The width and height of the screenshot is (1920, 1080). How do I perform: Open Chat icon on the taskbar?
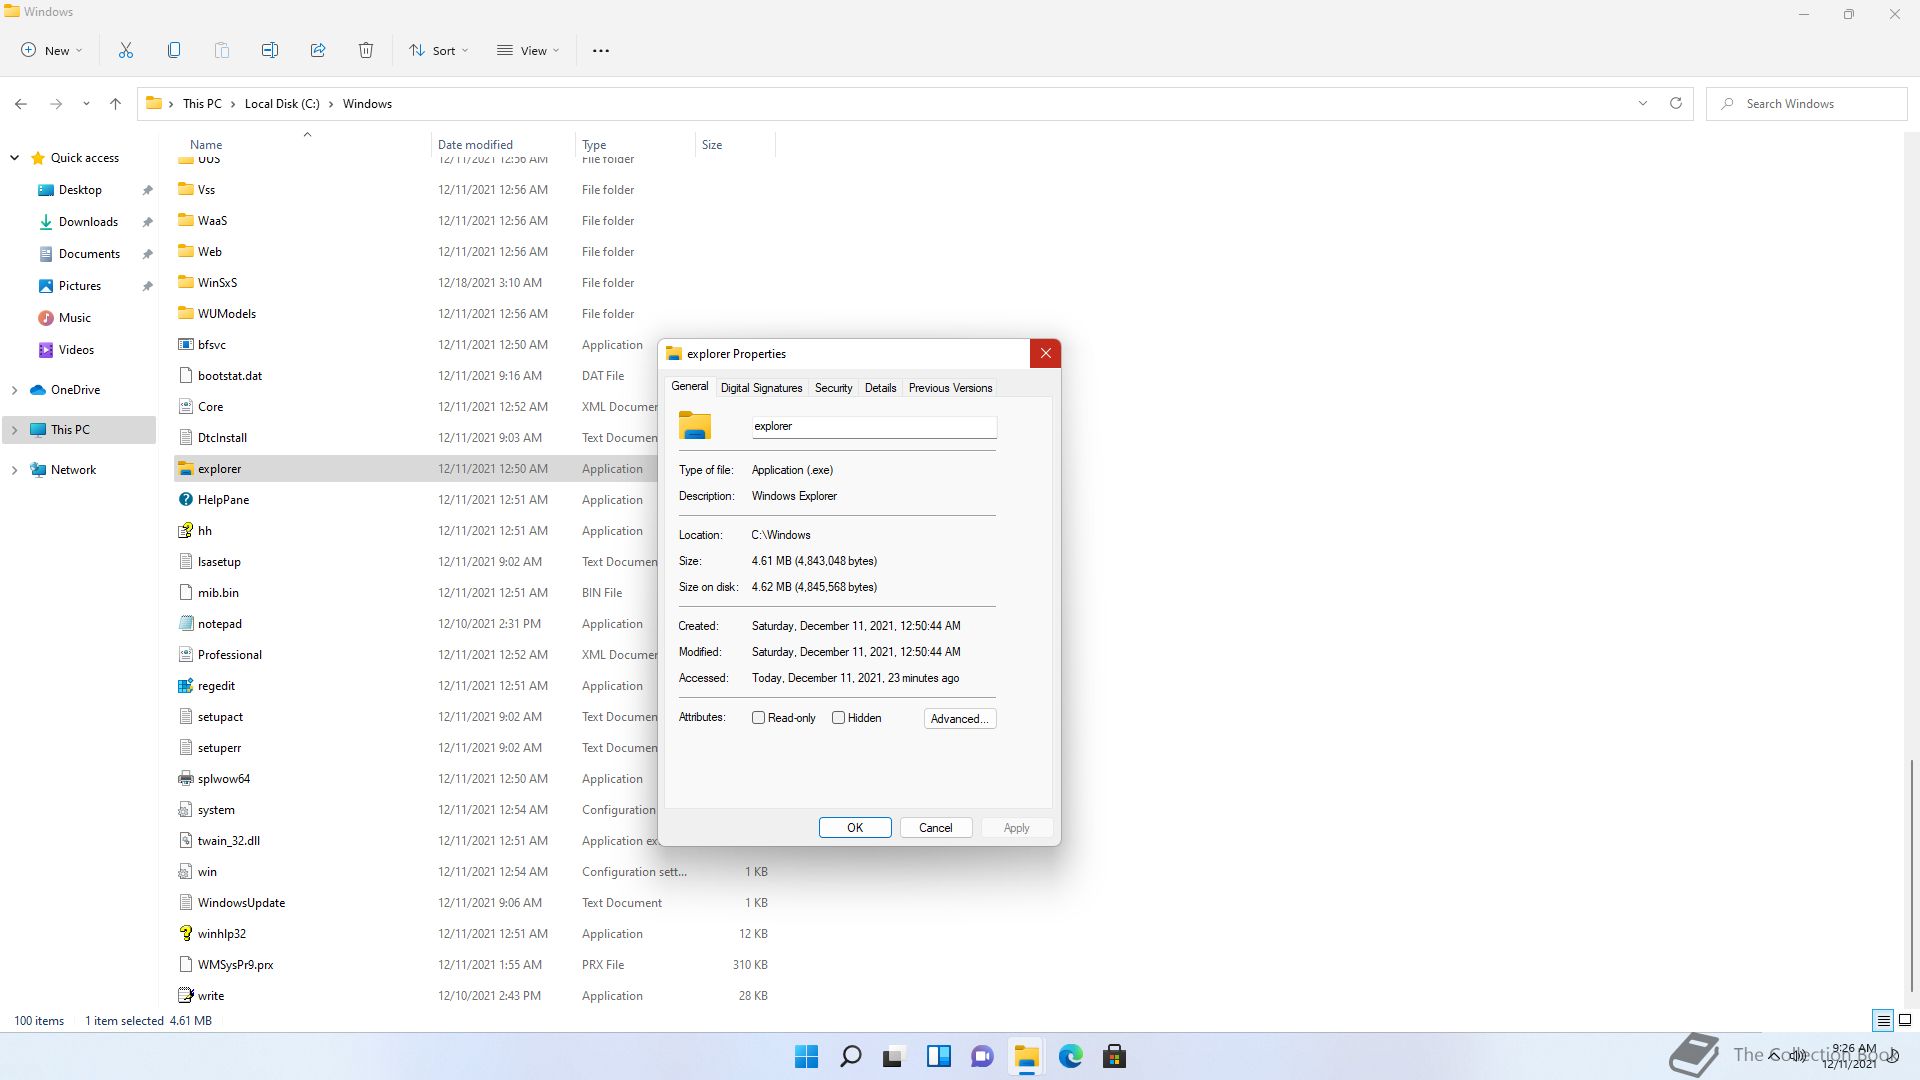(x=982, y=1056)
